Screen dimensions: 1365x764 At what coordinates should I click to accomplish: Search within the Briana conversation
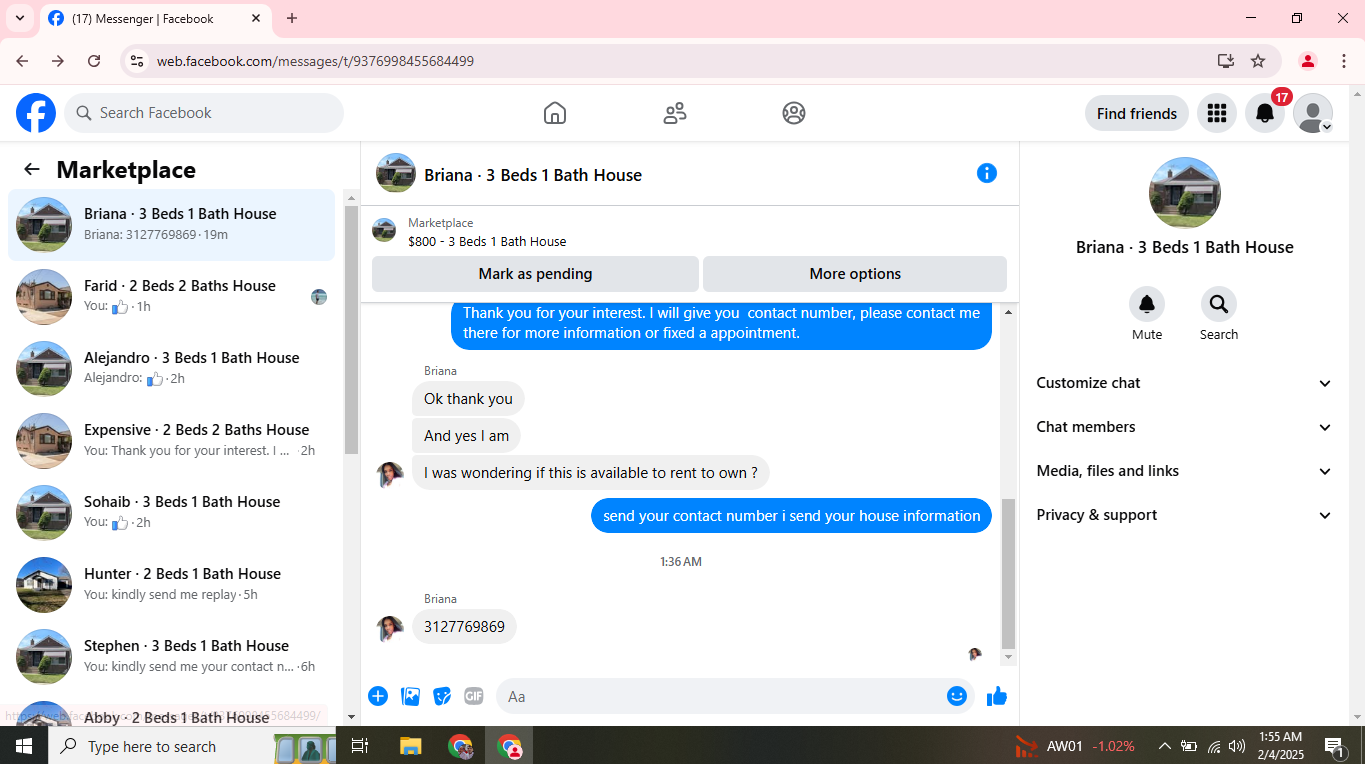[1219, 304]
